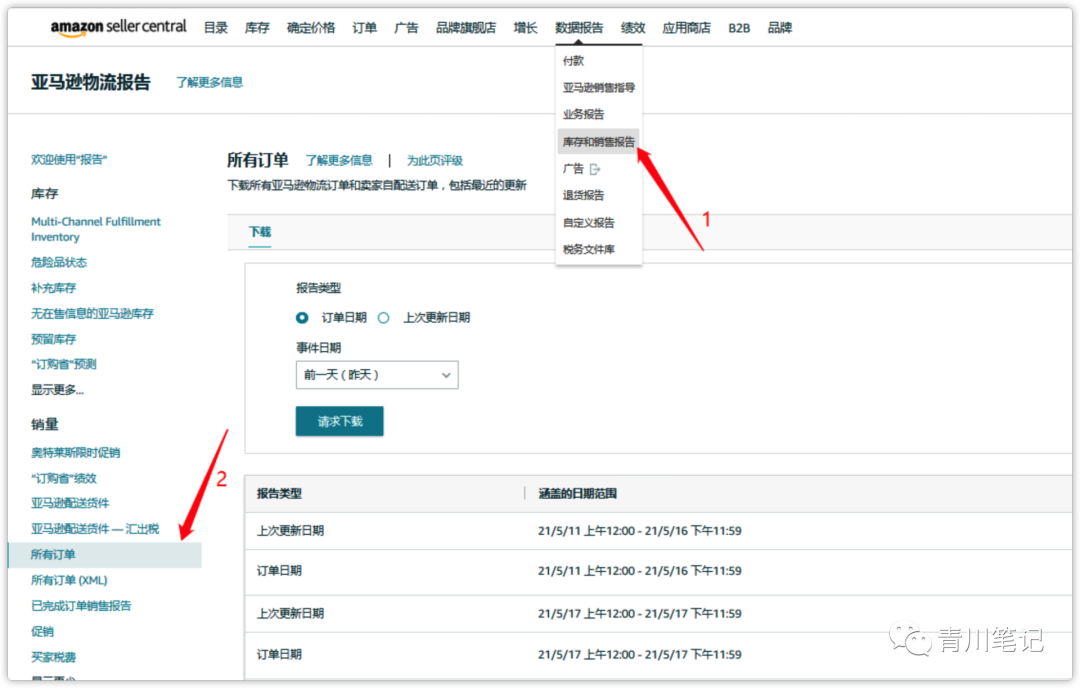Image resolution: width=1080 pixels, height=688 pixels.
Task: Switch to the 下载 tab
Action: coord(260,231)
